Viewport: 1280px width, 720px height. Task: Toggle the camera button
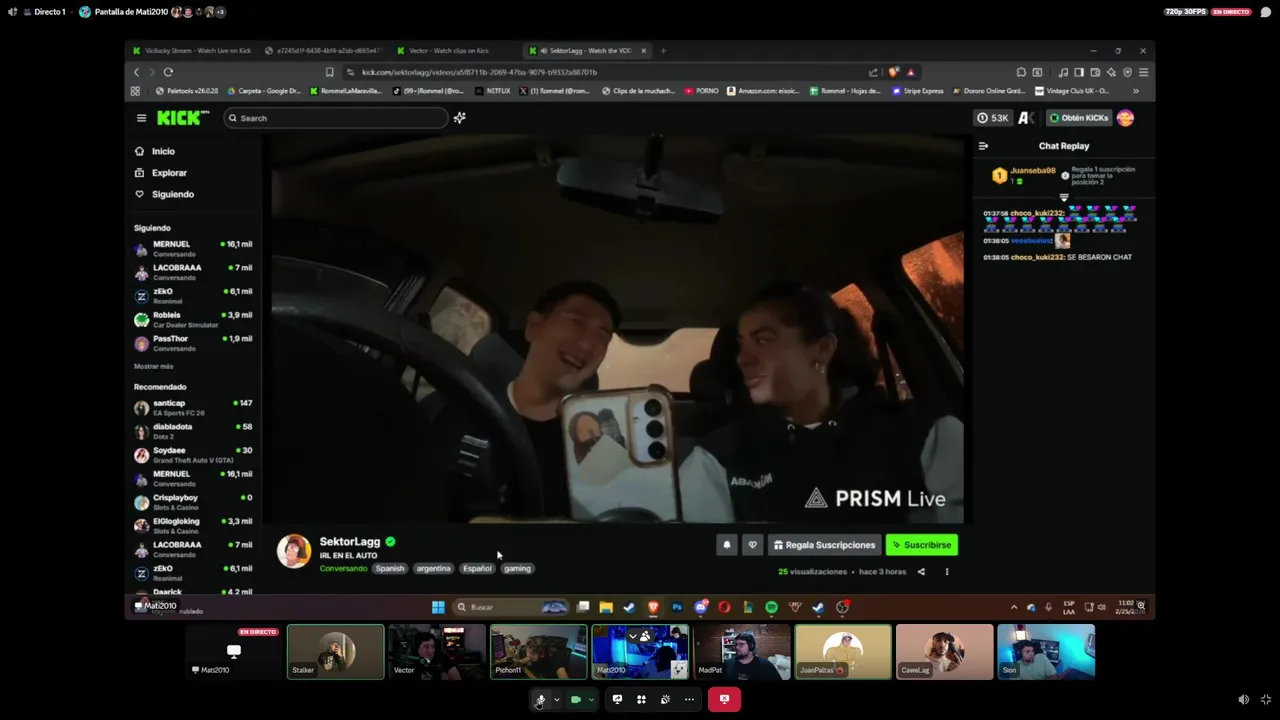tap(576, 700)
